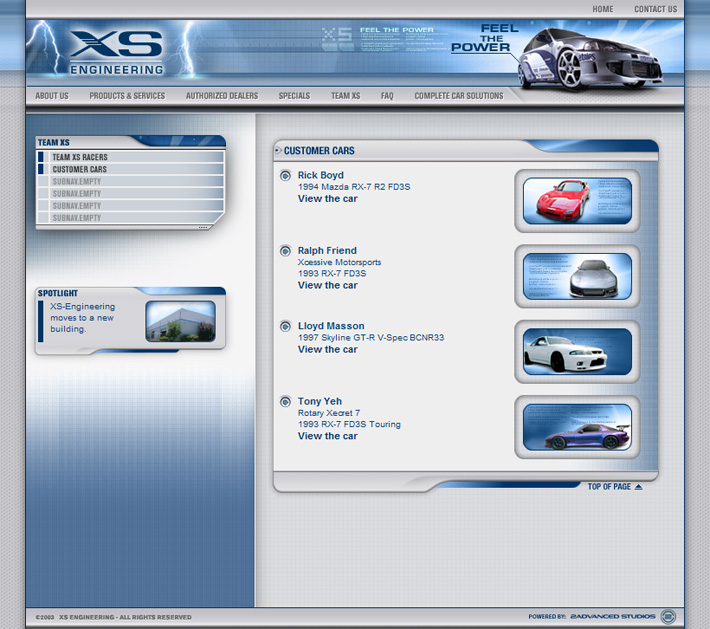This screenshot has height=629, width=710.
Task: Click the '1994 Mazda RX-7 R2 FD3S' text
Action: point(354,187)
